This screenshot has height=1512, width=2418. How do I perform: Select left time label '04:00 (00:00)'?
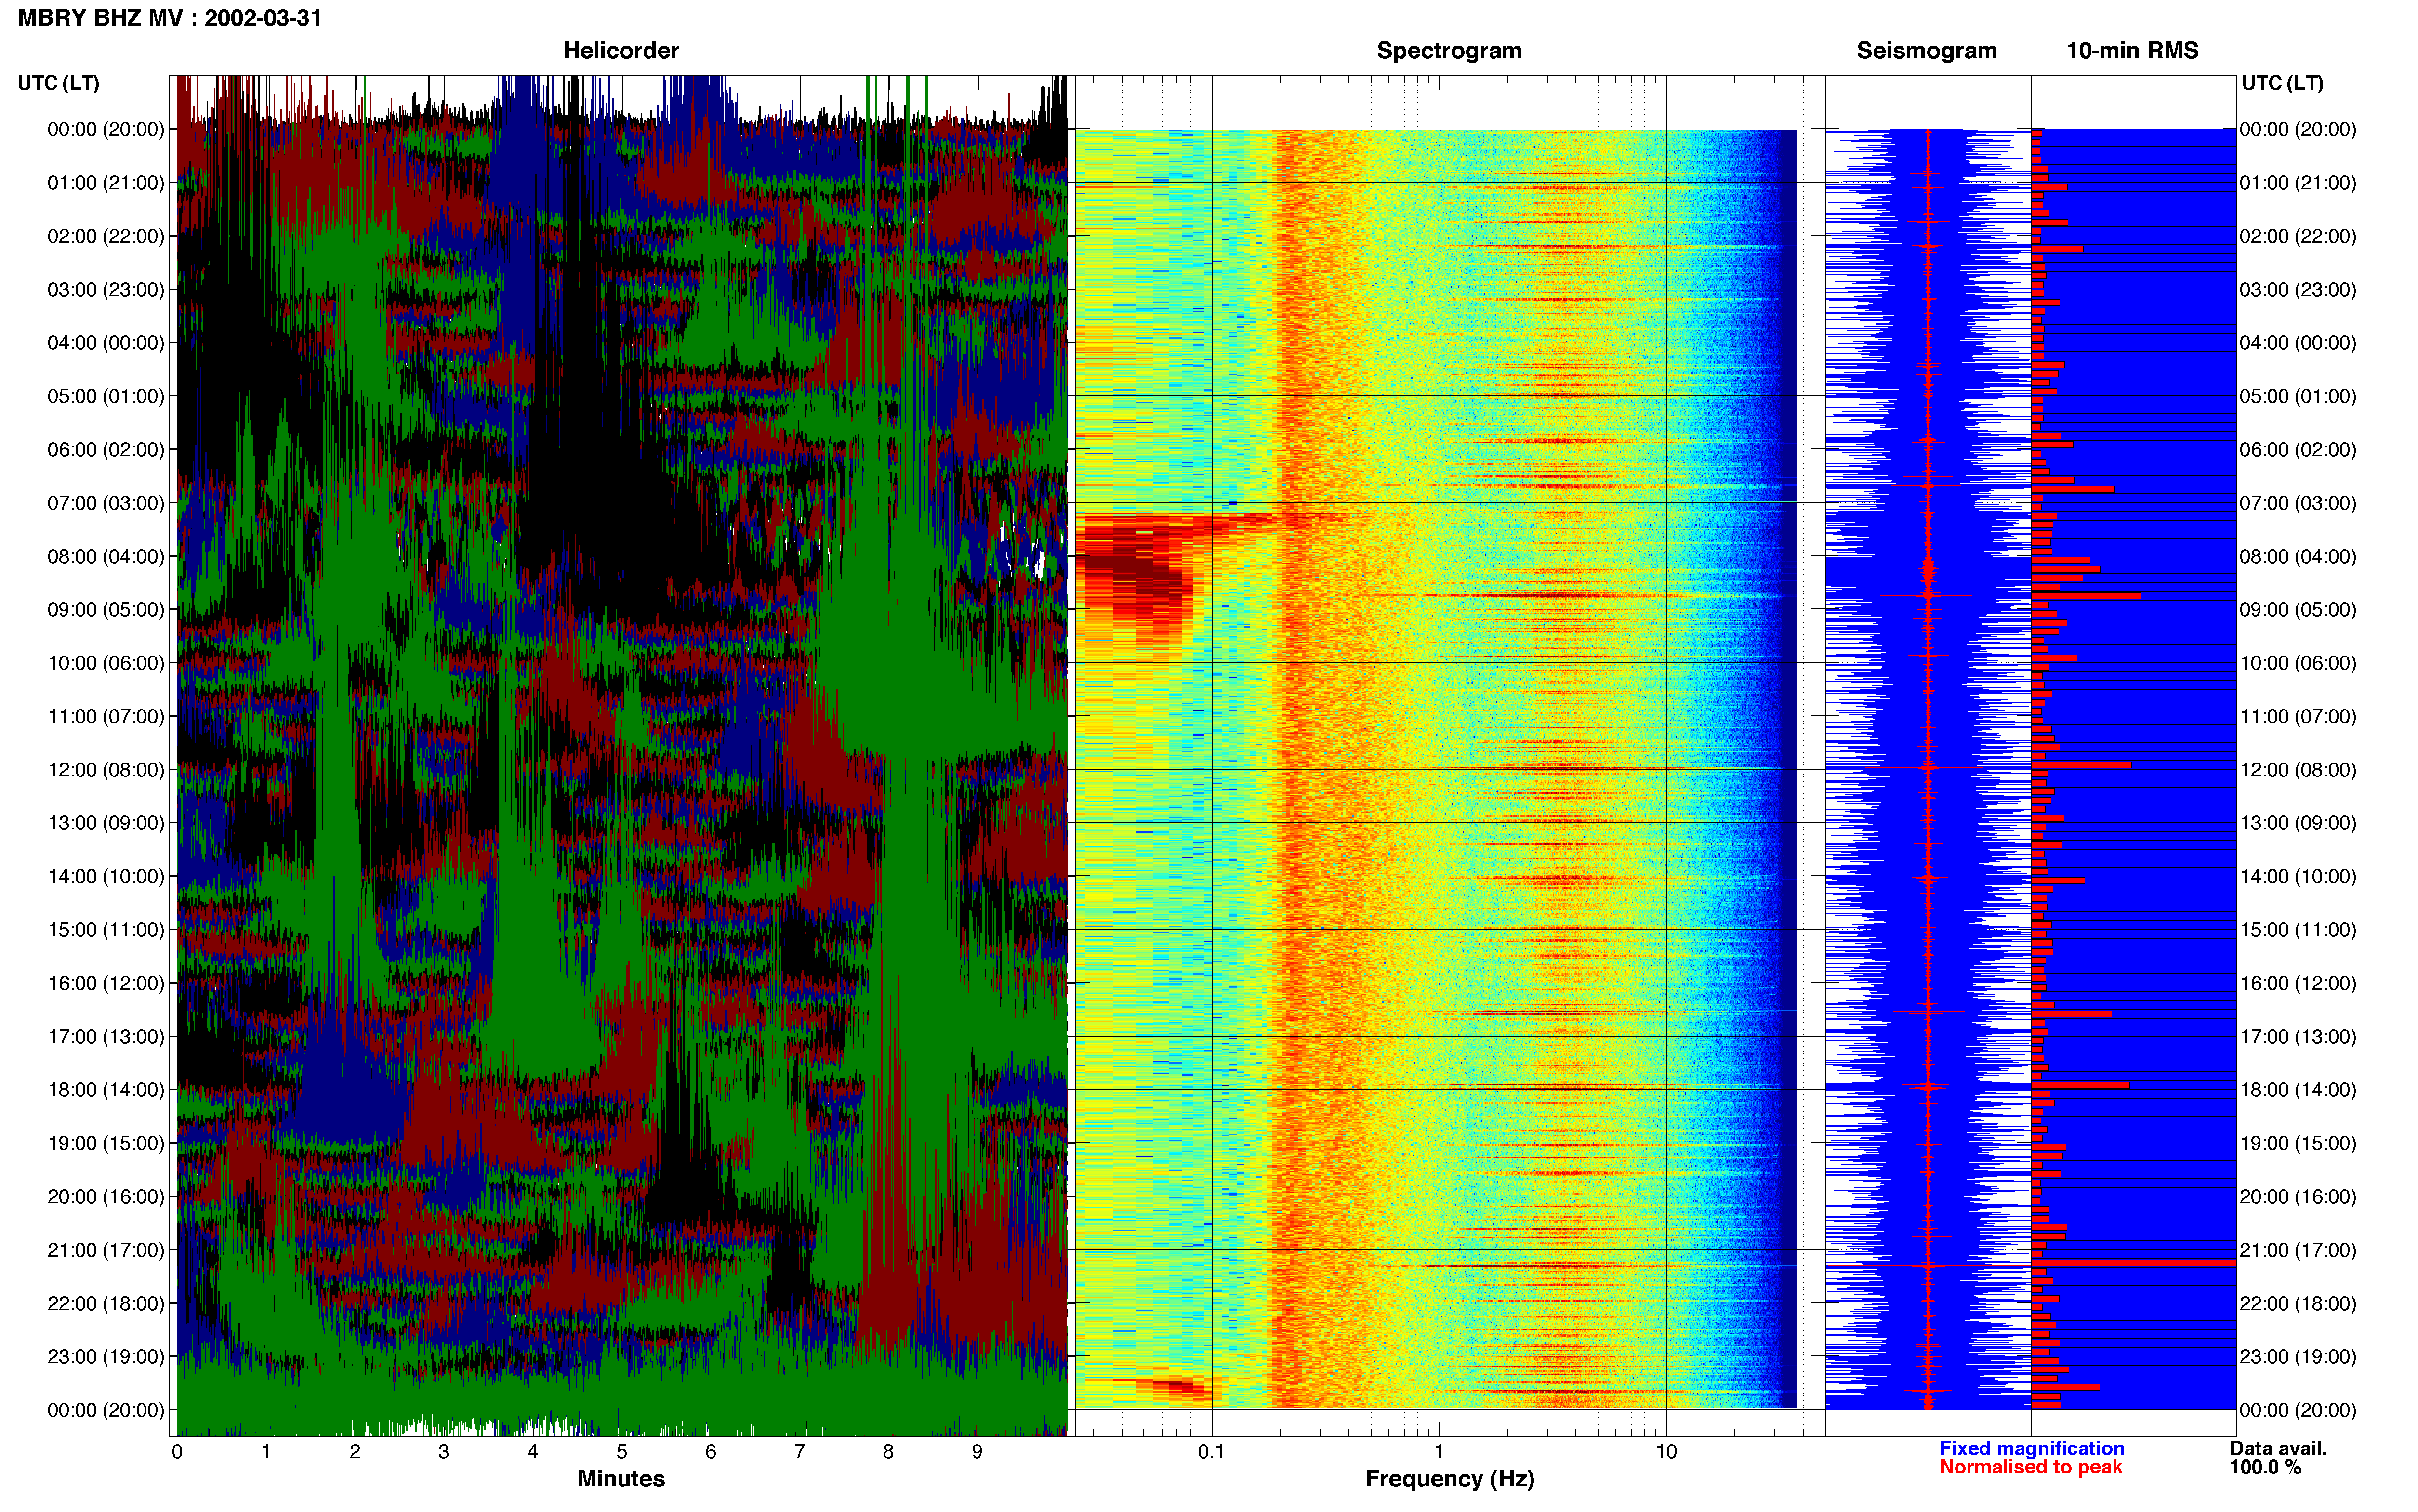point(106,343)
